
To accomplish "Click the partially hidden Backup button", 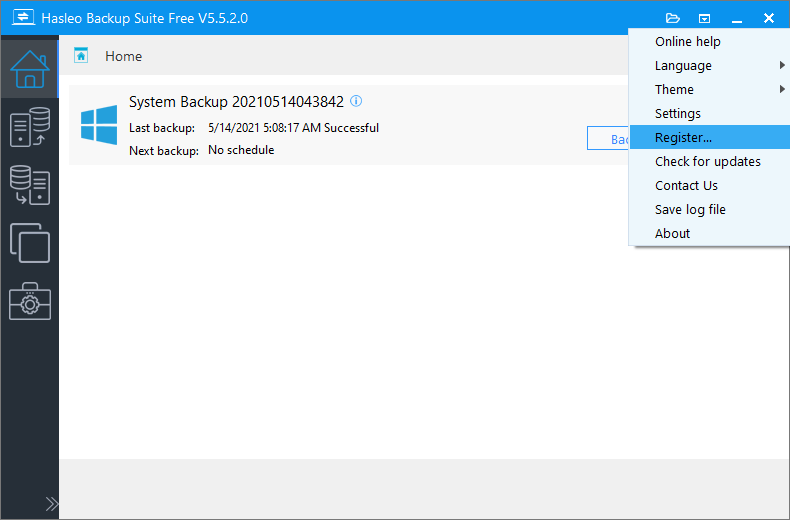I will coord(608,138).
